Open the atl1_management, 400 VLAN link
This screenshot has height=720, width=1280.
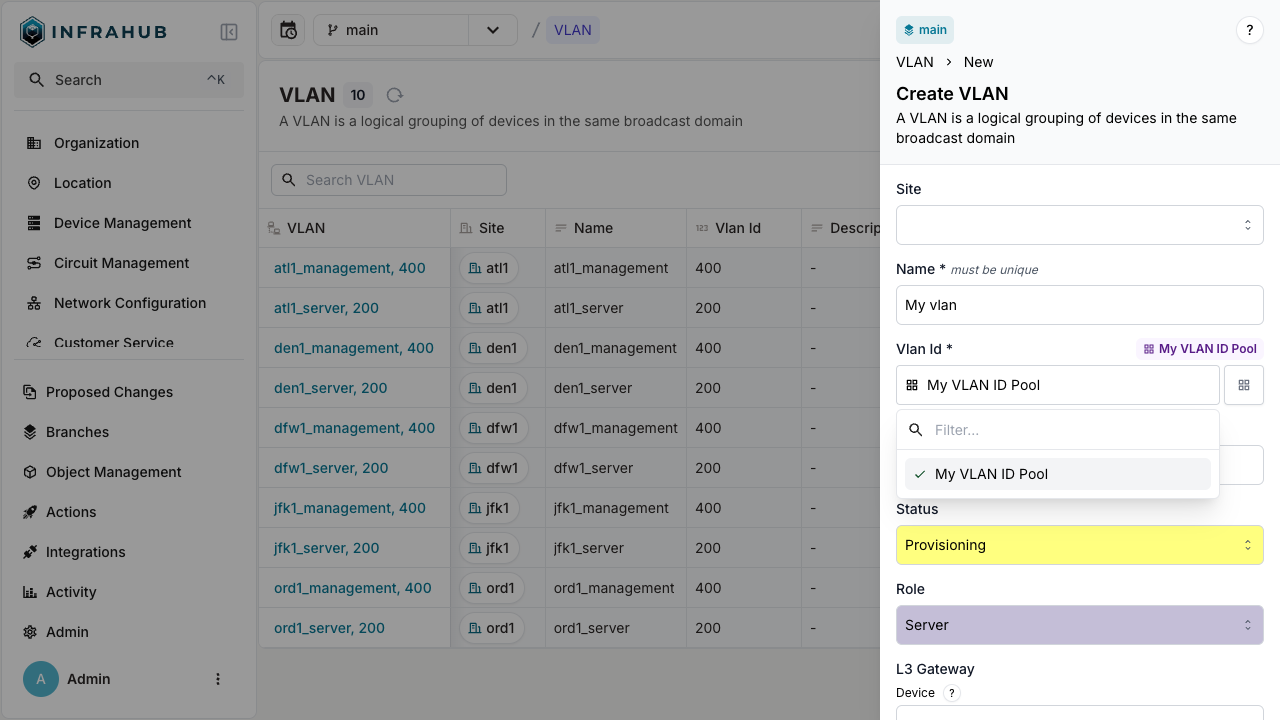349,268
